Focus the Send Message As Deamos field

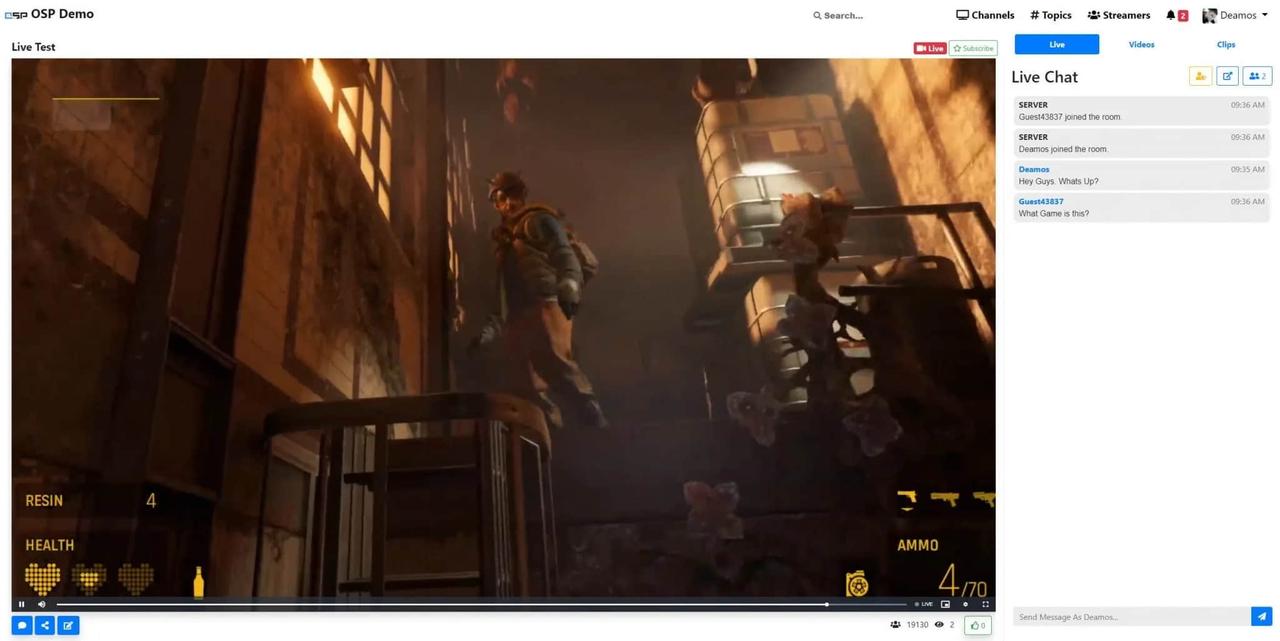click(x=1130, y=616)
